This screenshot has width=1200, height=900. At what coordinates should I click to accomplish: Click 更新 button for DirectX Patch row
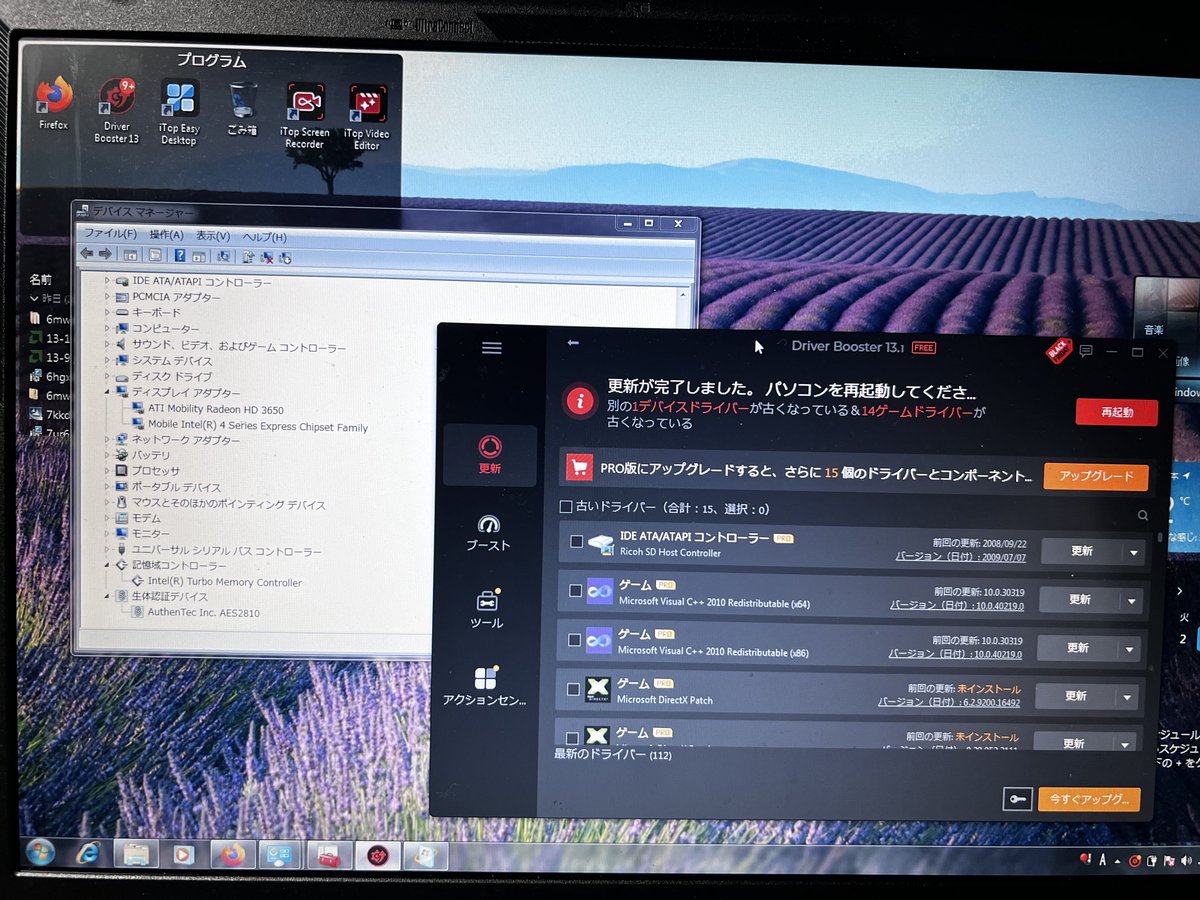[x=1076, y=697]
